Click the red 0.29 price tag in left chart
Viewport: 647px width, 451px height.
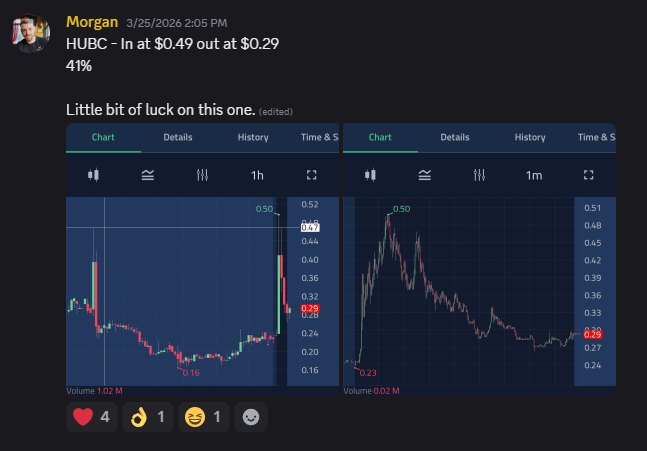tap(310, 308)
